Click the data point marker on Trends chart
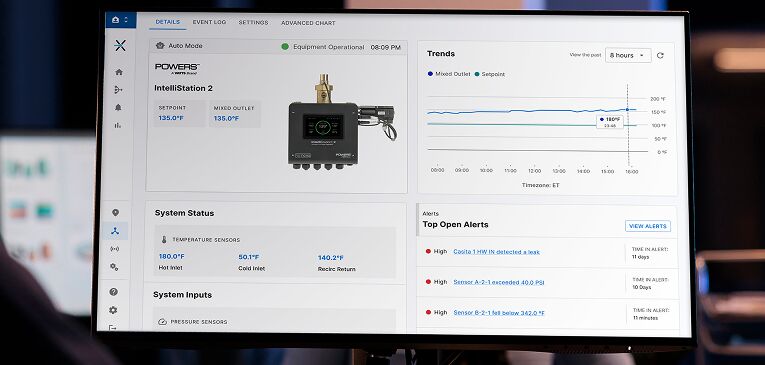This screenshot has height=365, width=765. pyautogui.click(x=627, y=109)
